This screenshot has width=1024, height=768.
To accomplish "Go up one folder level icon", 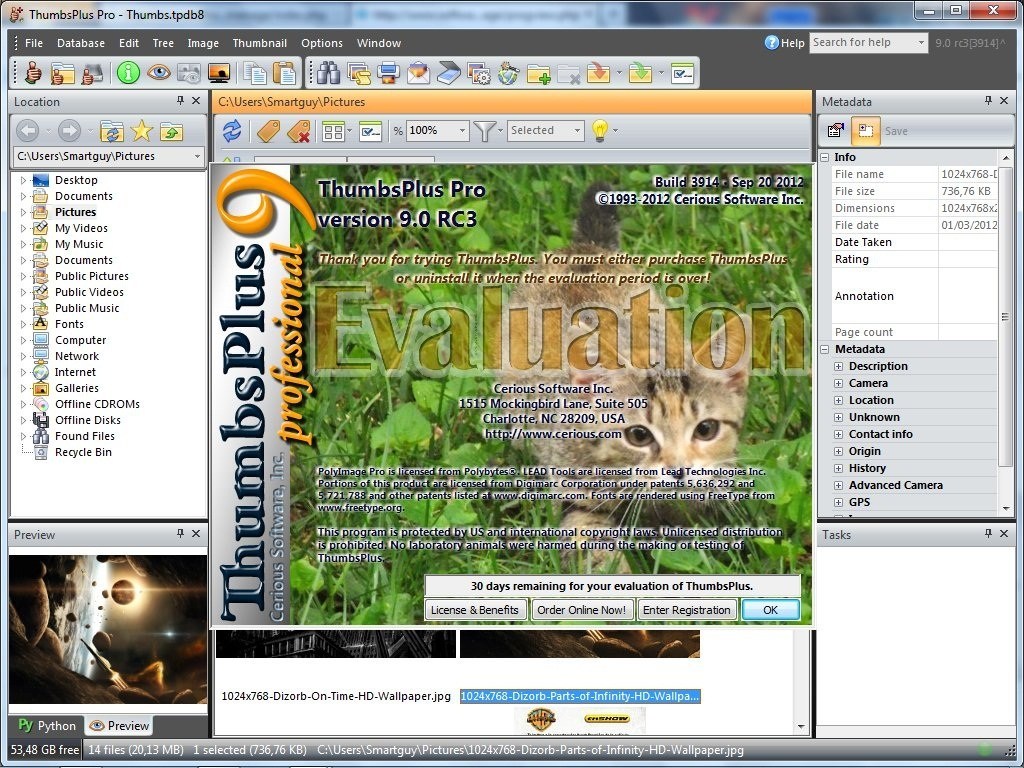I will (171, 131).
